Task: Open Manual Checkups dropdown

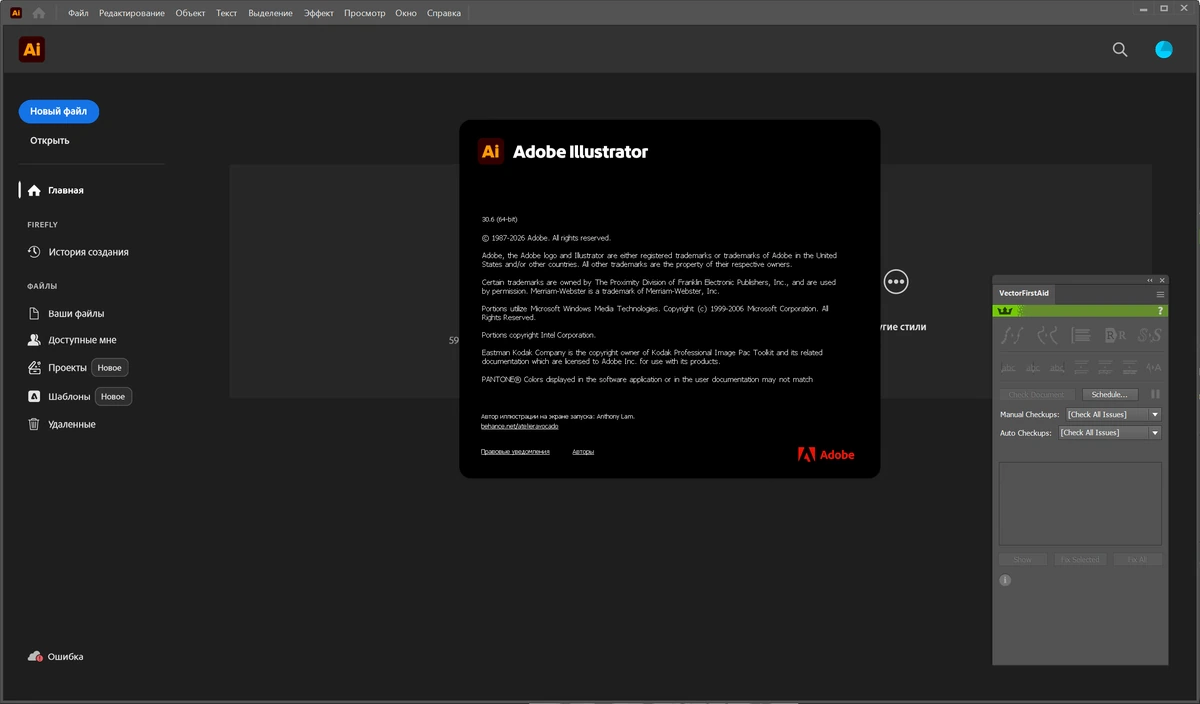Action: 1113,414
